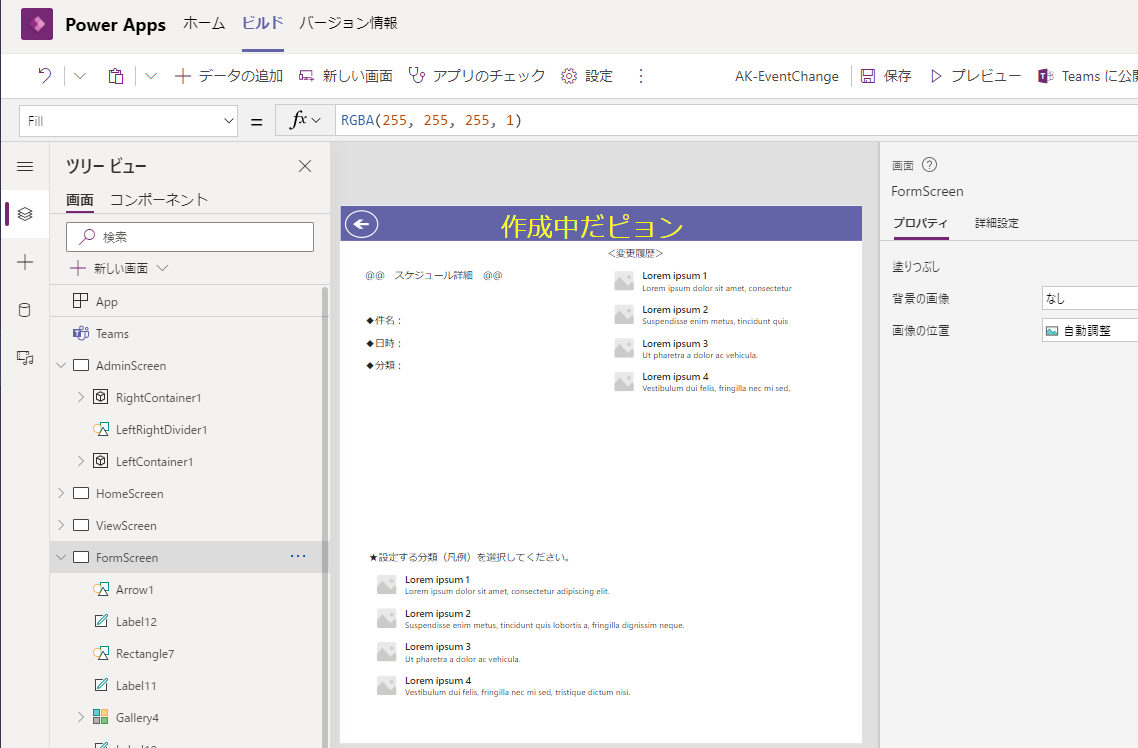Collapse navigation with the hamburger icon

pyautogui.click(x=25, y=166)
